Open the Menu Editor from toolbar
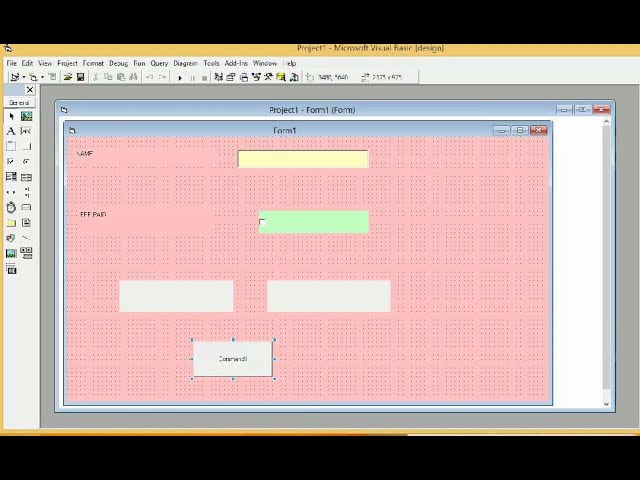The image size is (640, 480). (53, 77)
